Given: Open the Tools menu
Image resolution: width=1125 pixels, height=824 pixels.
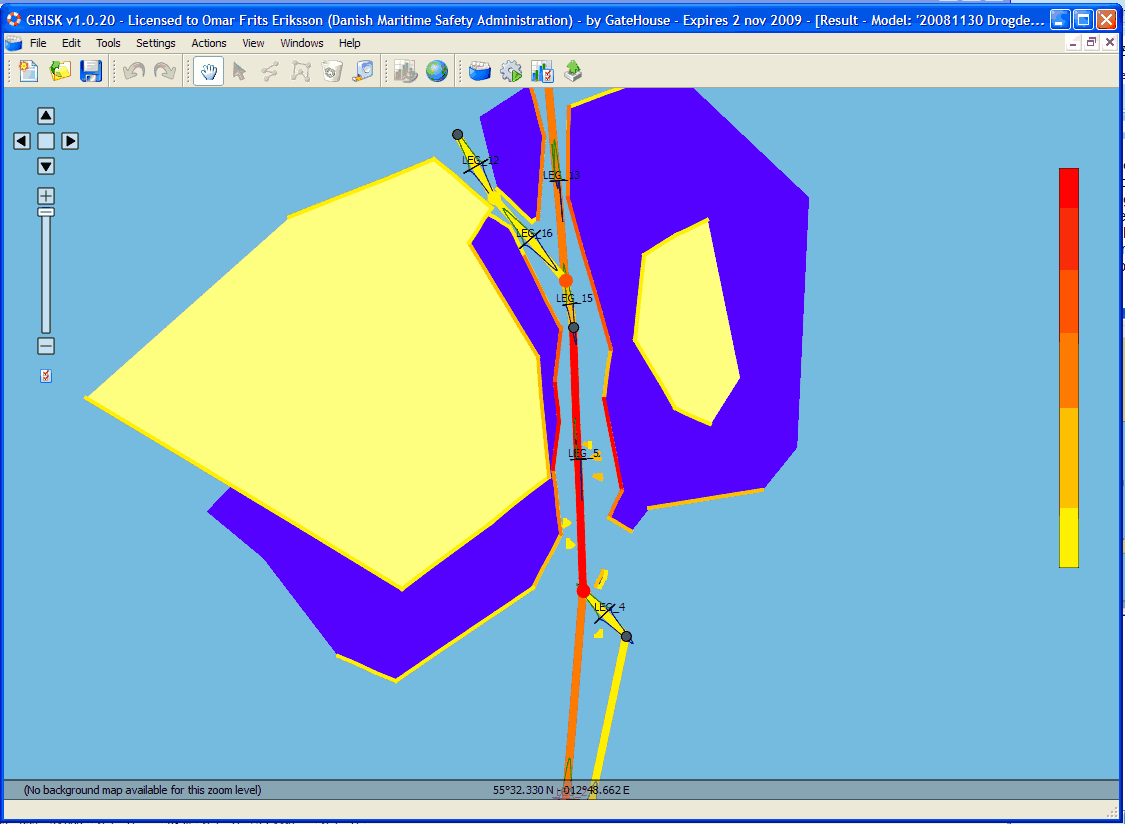Looking at the screenshot, I should (108, 43).
